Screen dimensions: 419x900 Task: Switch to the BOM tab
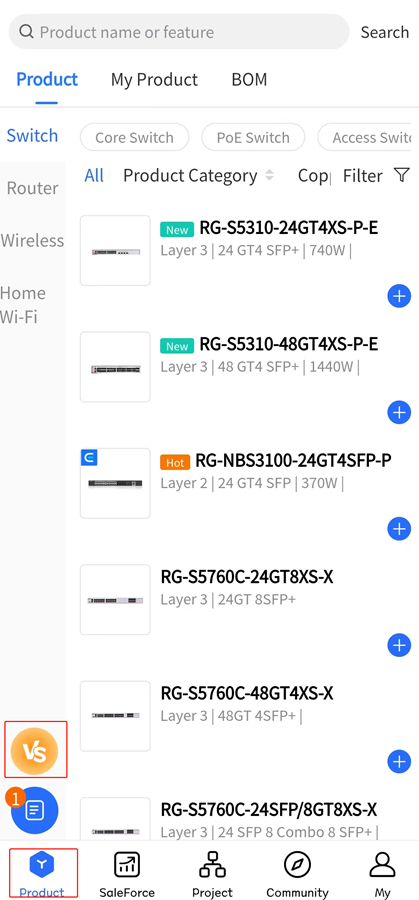(x=249, y=79)
